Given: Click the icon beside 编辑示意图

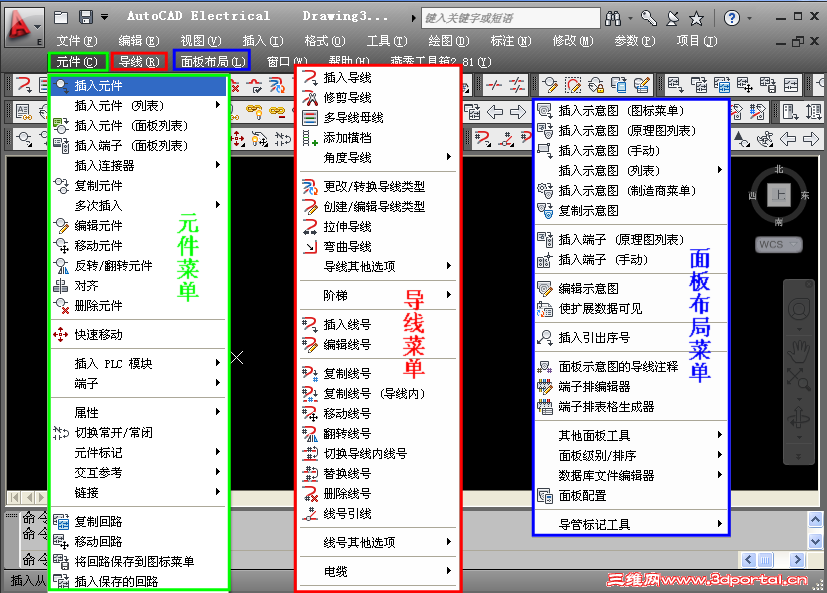Looking at the screenshot, I should [545, 289].
